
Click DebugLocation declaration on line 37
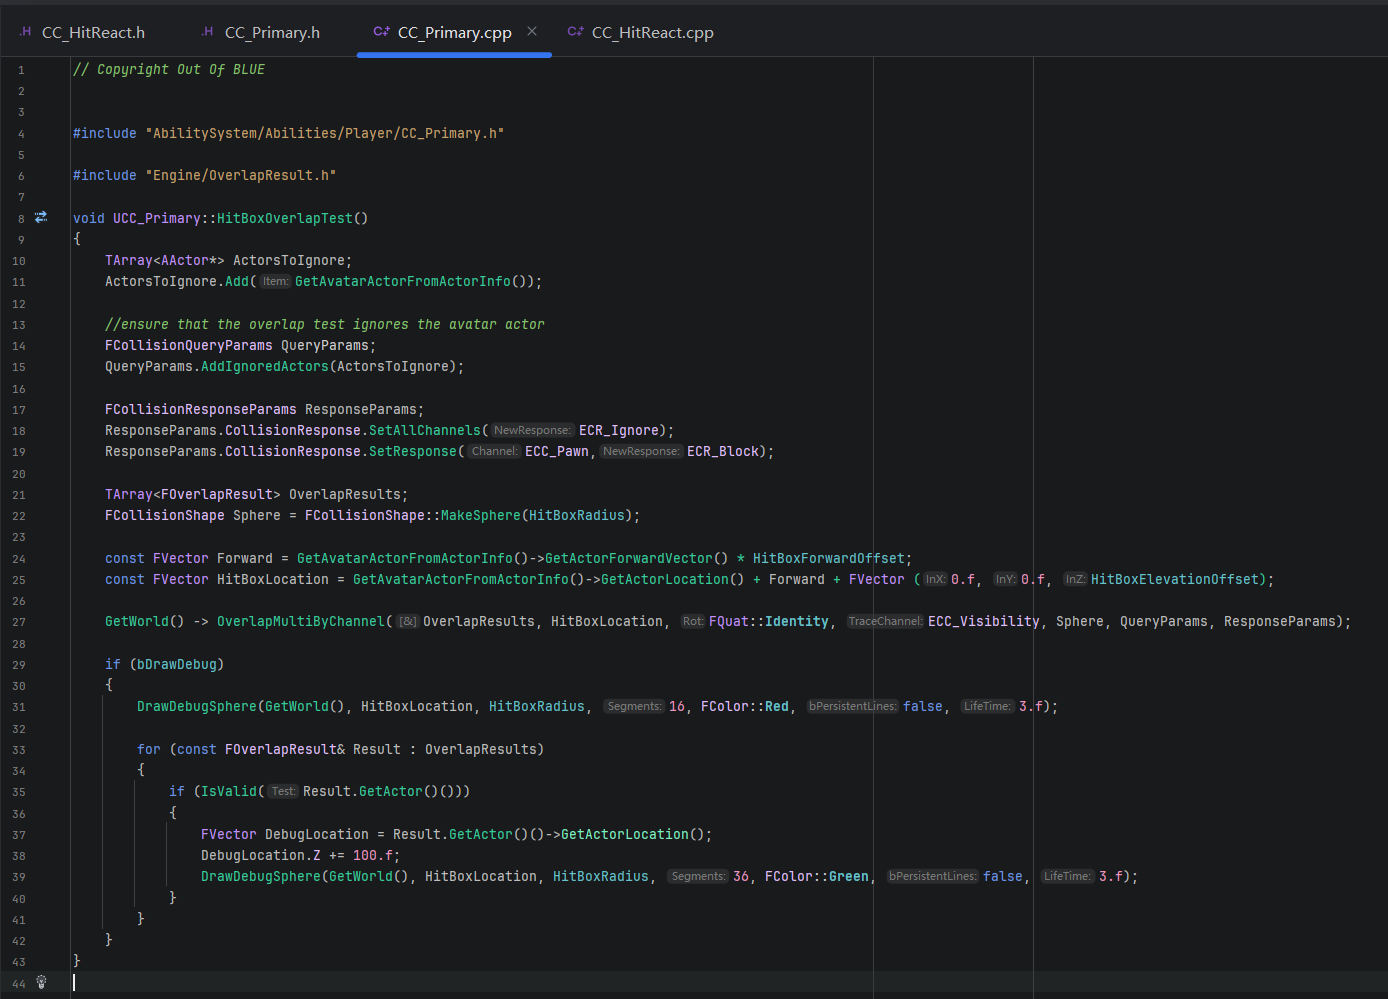(317, 834)
